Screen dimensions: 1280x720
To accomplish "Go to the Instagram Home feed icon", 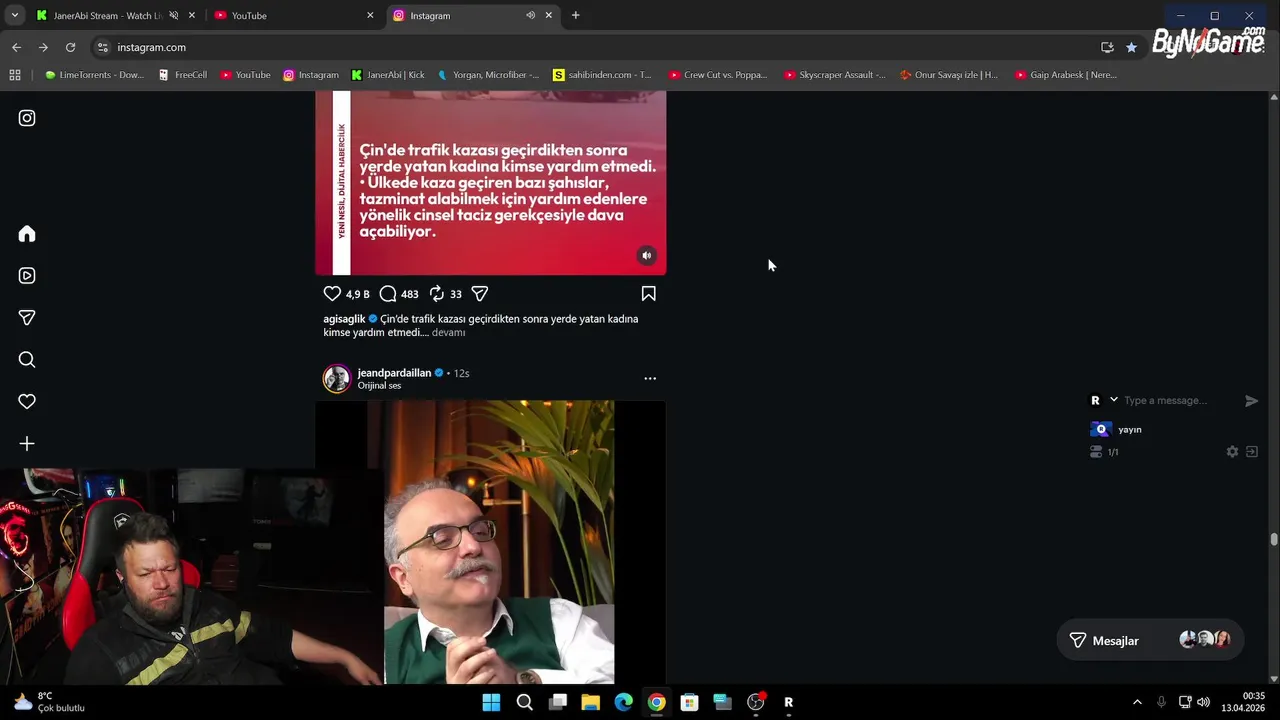I will click(27, 234).
